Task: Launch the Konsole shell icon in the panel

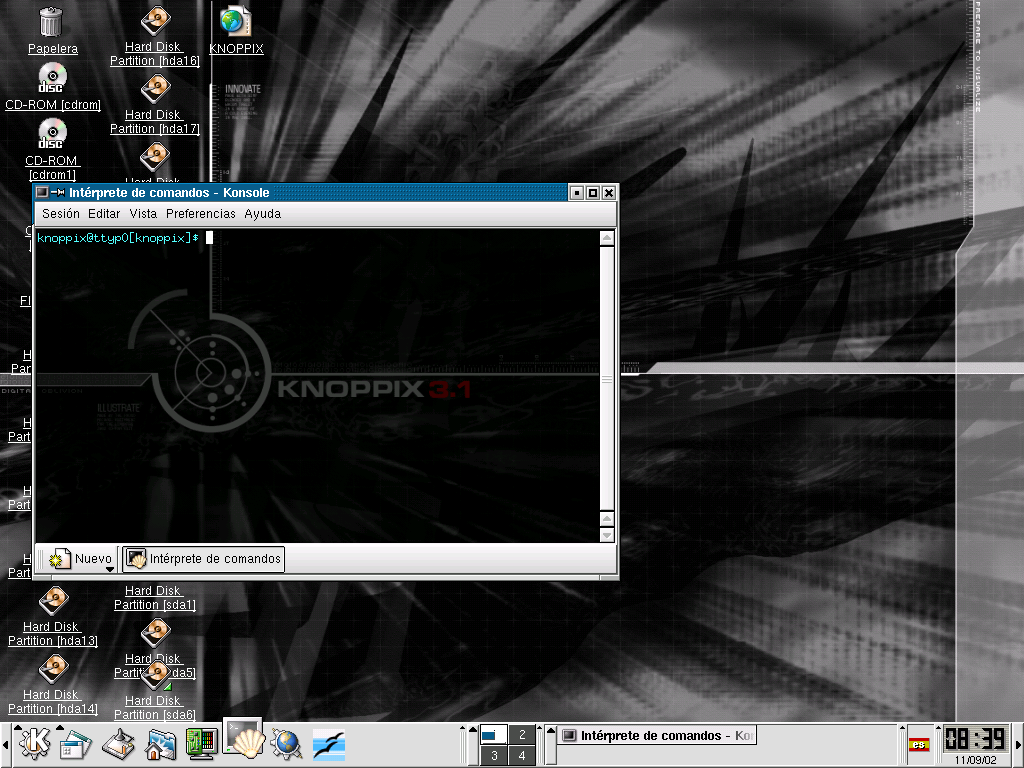Action: [x=244, y=740]
